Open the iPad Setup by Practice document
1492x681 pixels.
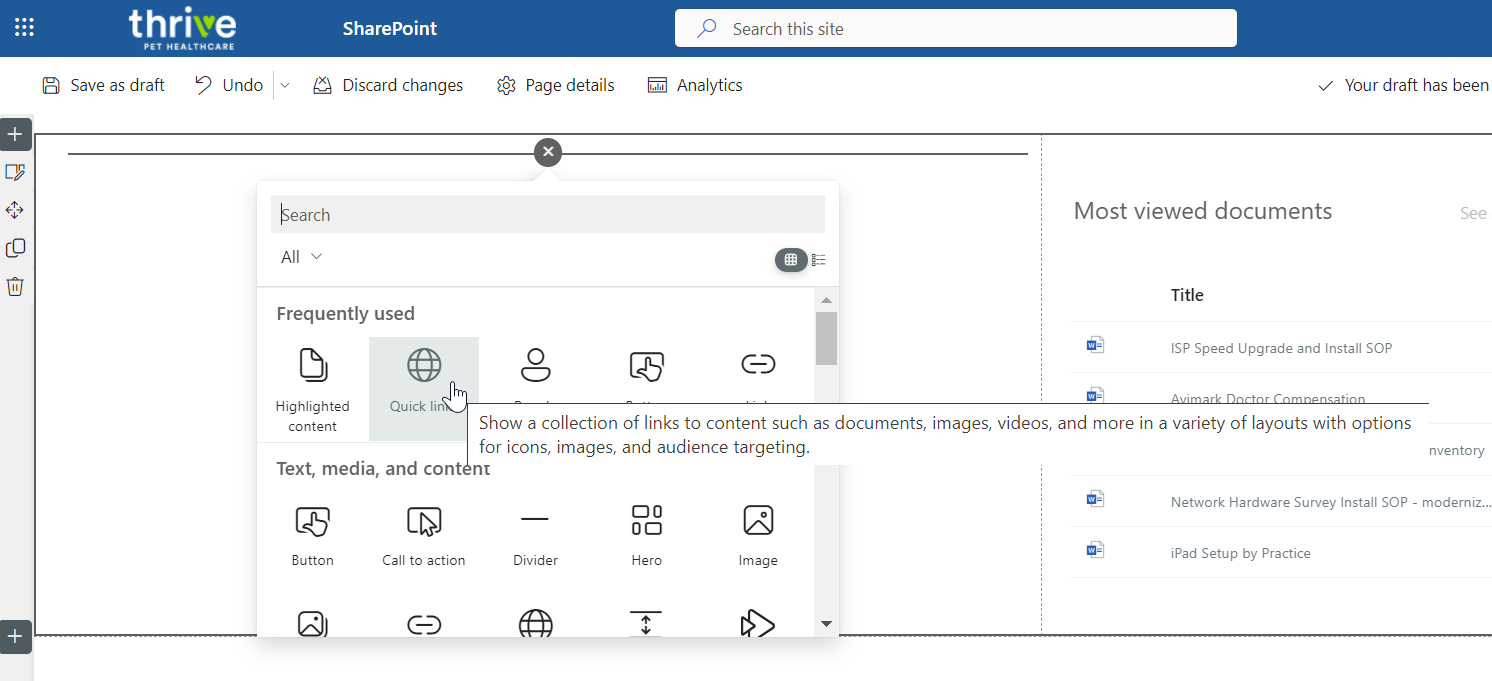pos(1240,553)
